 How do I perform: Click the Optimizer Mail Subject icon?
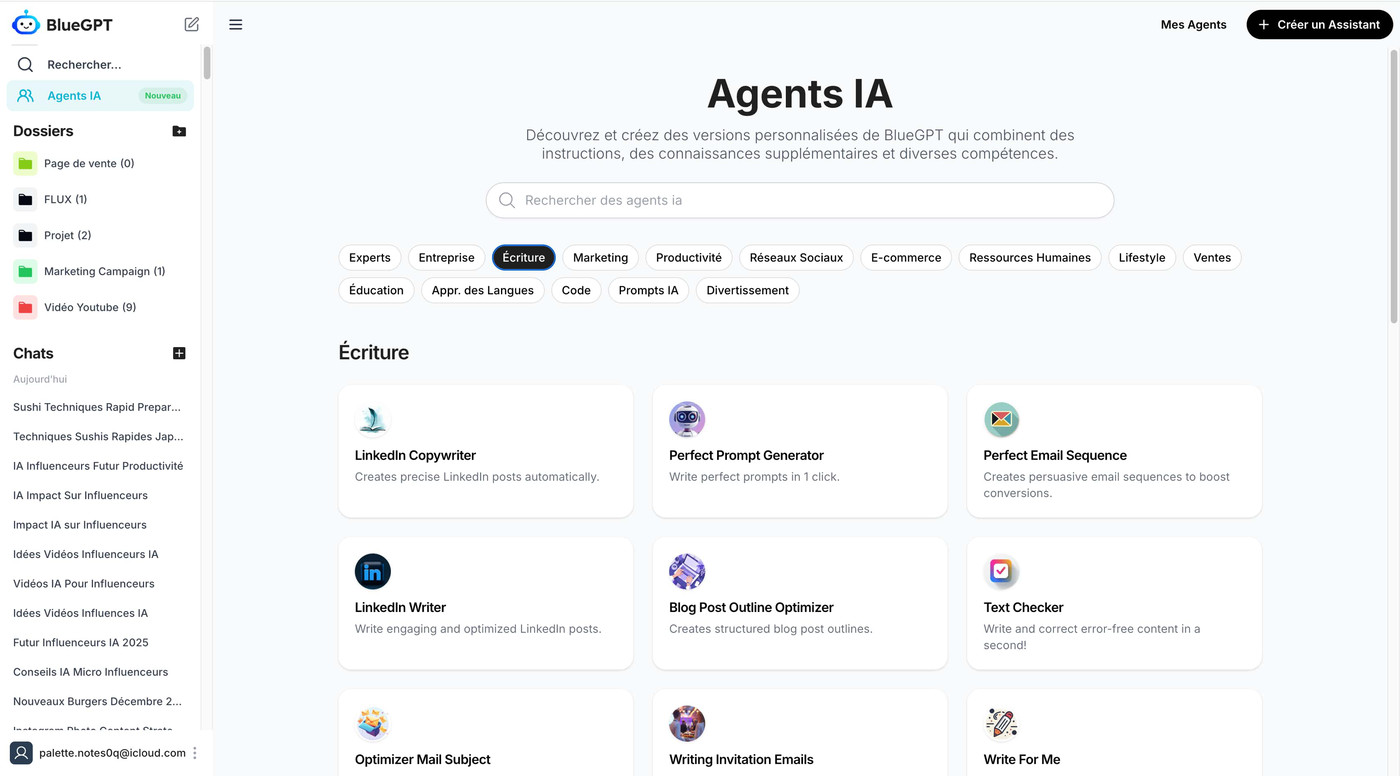373,724
